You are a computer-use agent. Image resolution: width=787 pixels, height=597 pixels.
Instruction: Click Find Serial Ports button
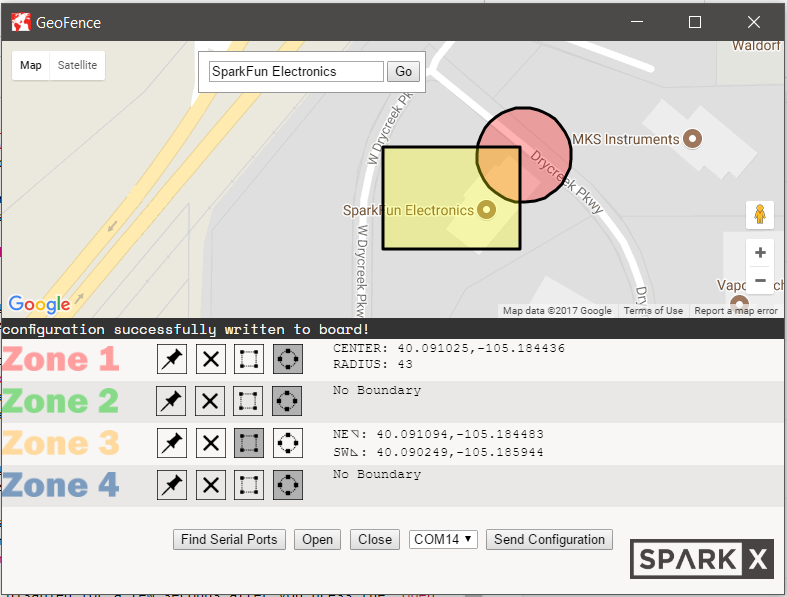229,539
